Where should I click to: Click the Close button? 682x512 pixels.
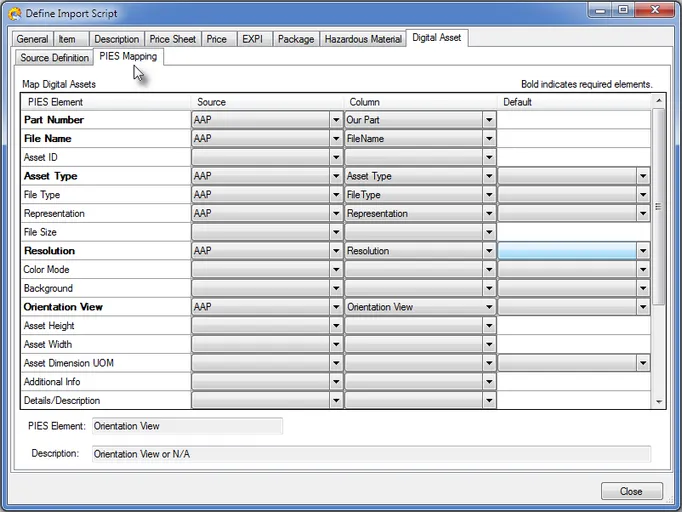pyautogui.click(x=631, y=491)
